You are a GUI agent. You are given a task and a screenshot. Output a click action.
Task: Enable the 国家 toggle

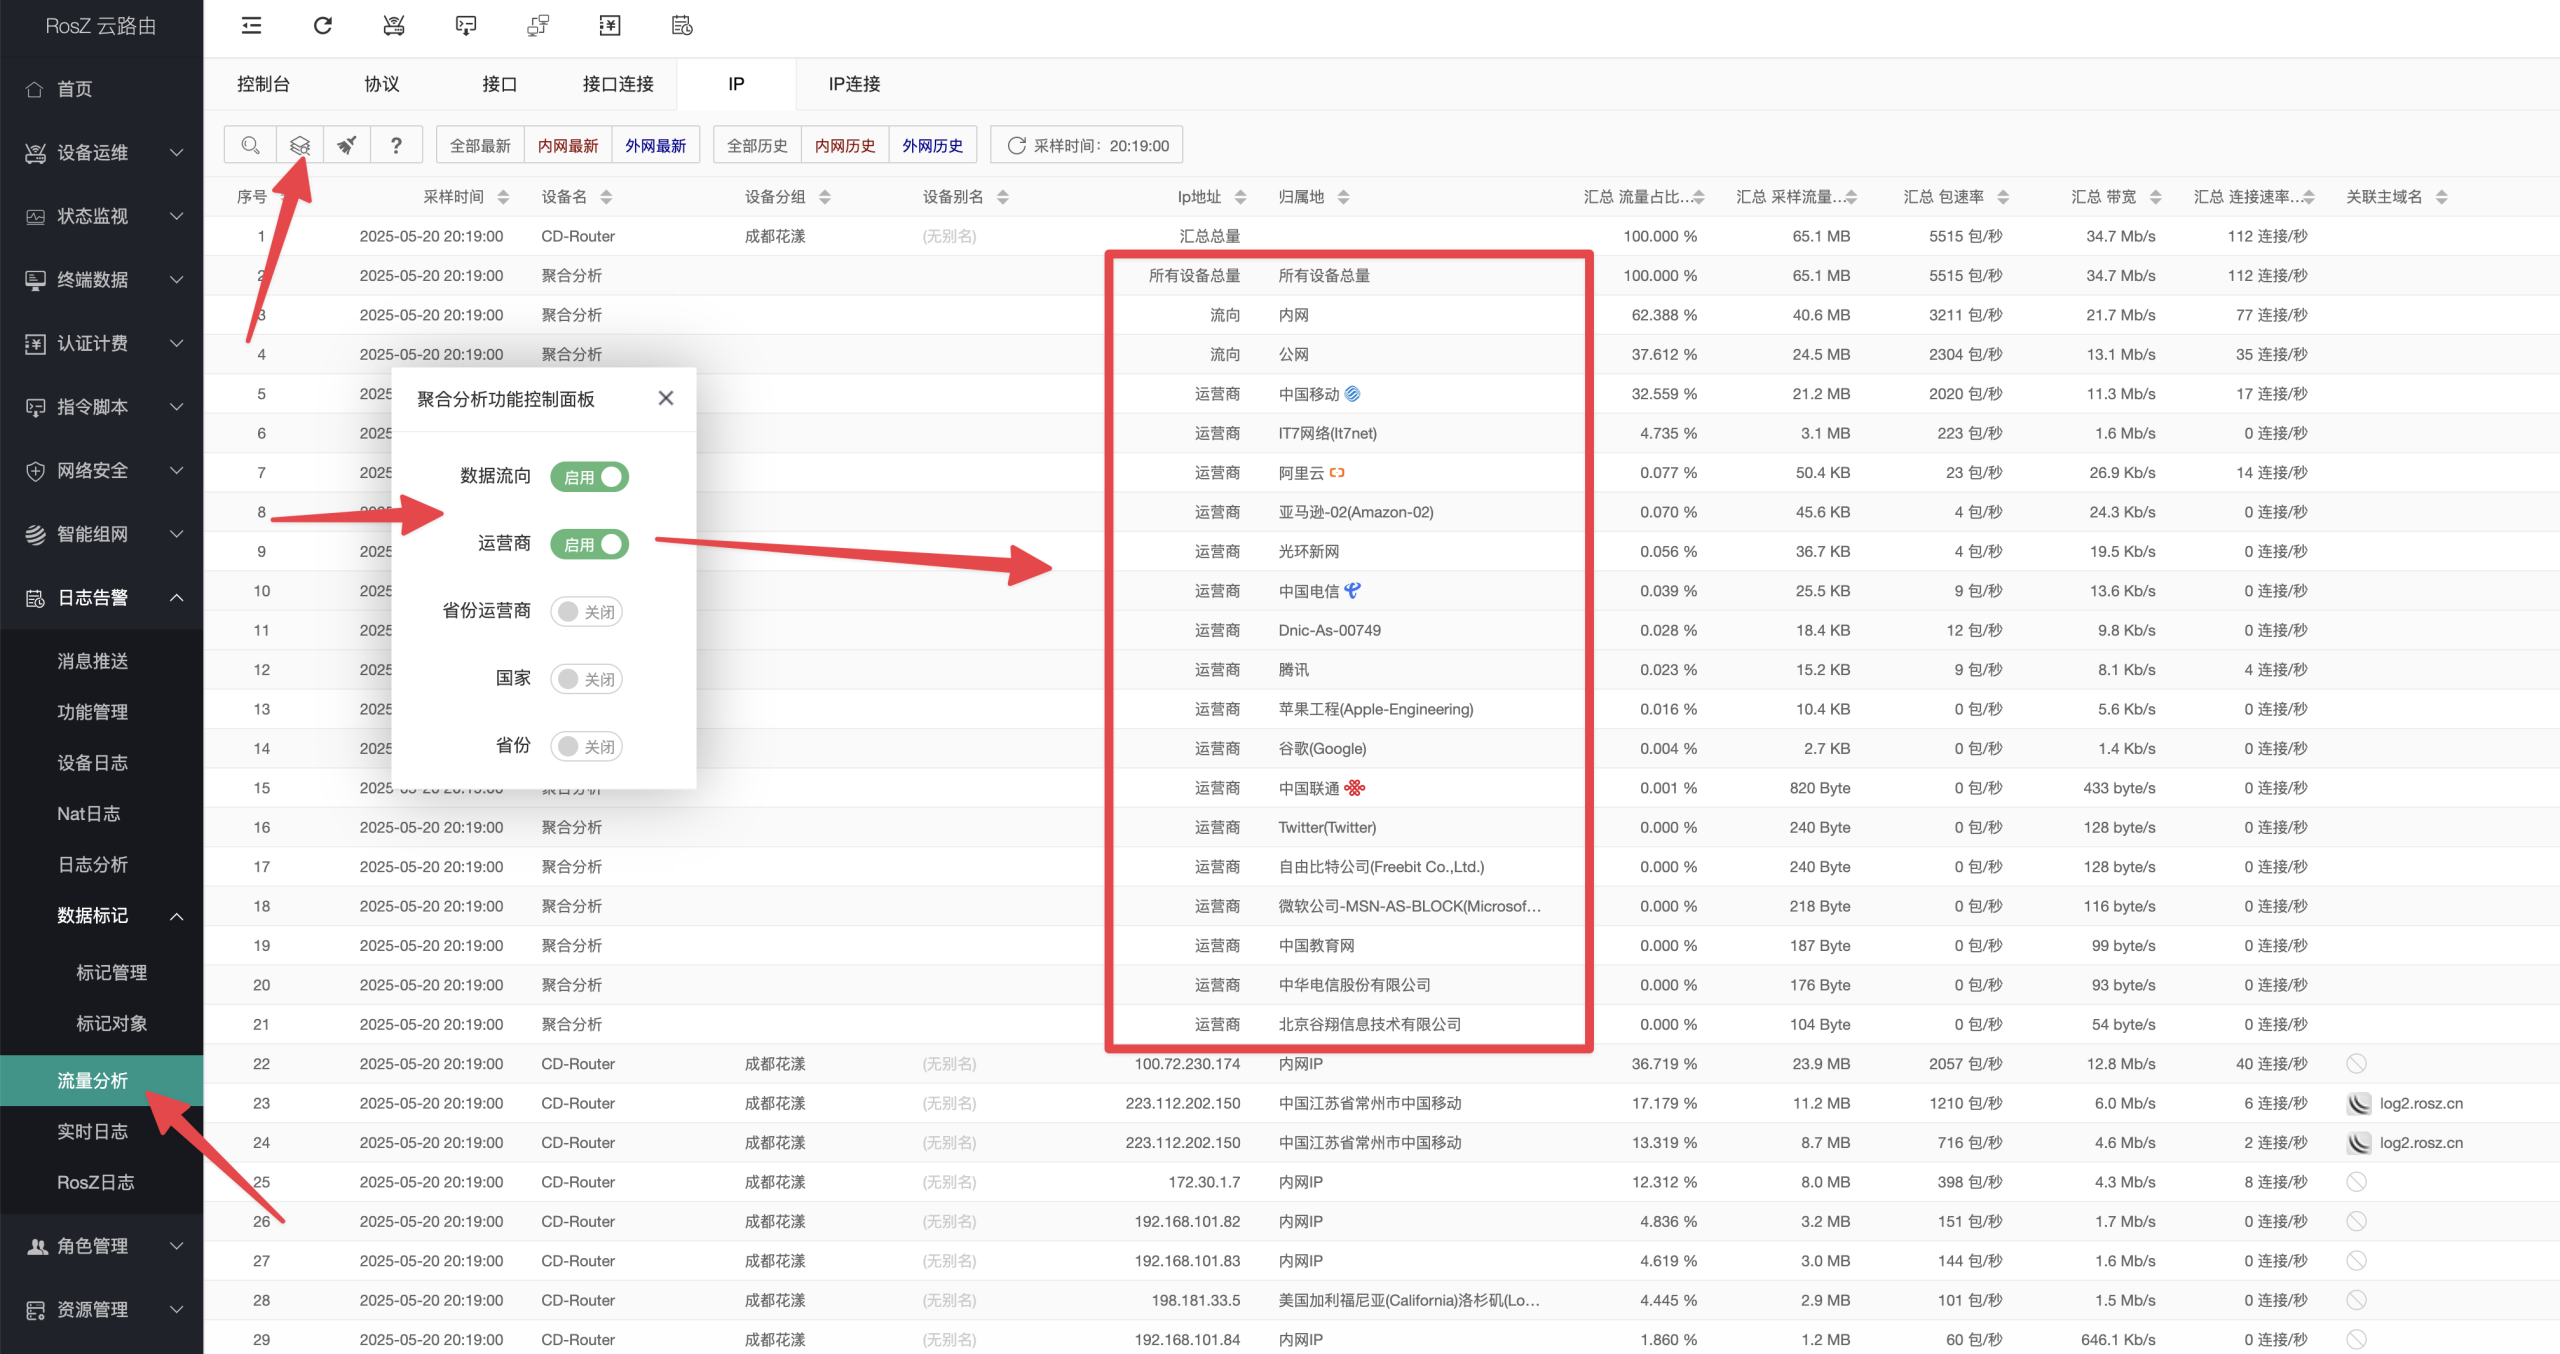point(587,679)
